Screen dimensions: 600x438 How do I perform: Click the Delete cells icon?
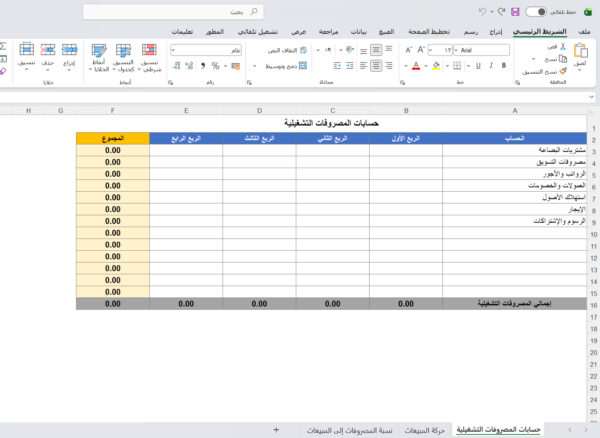[x=48, y=49]
